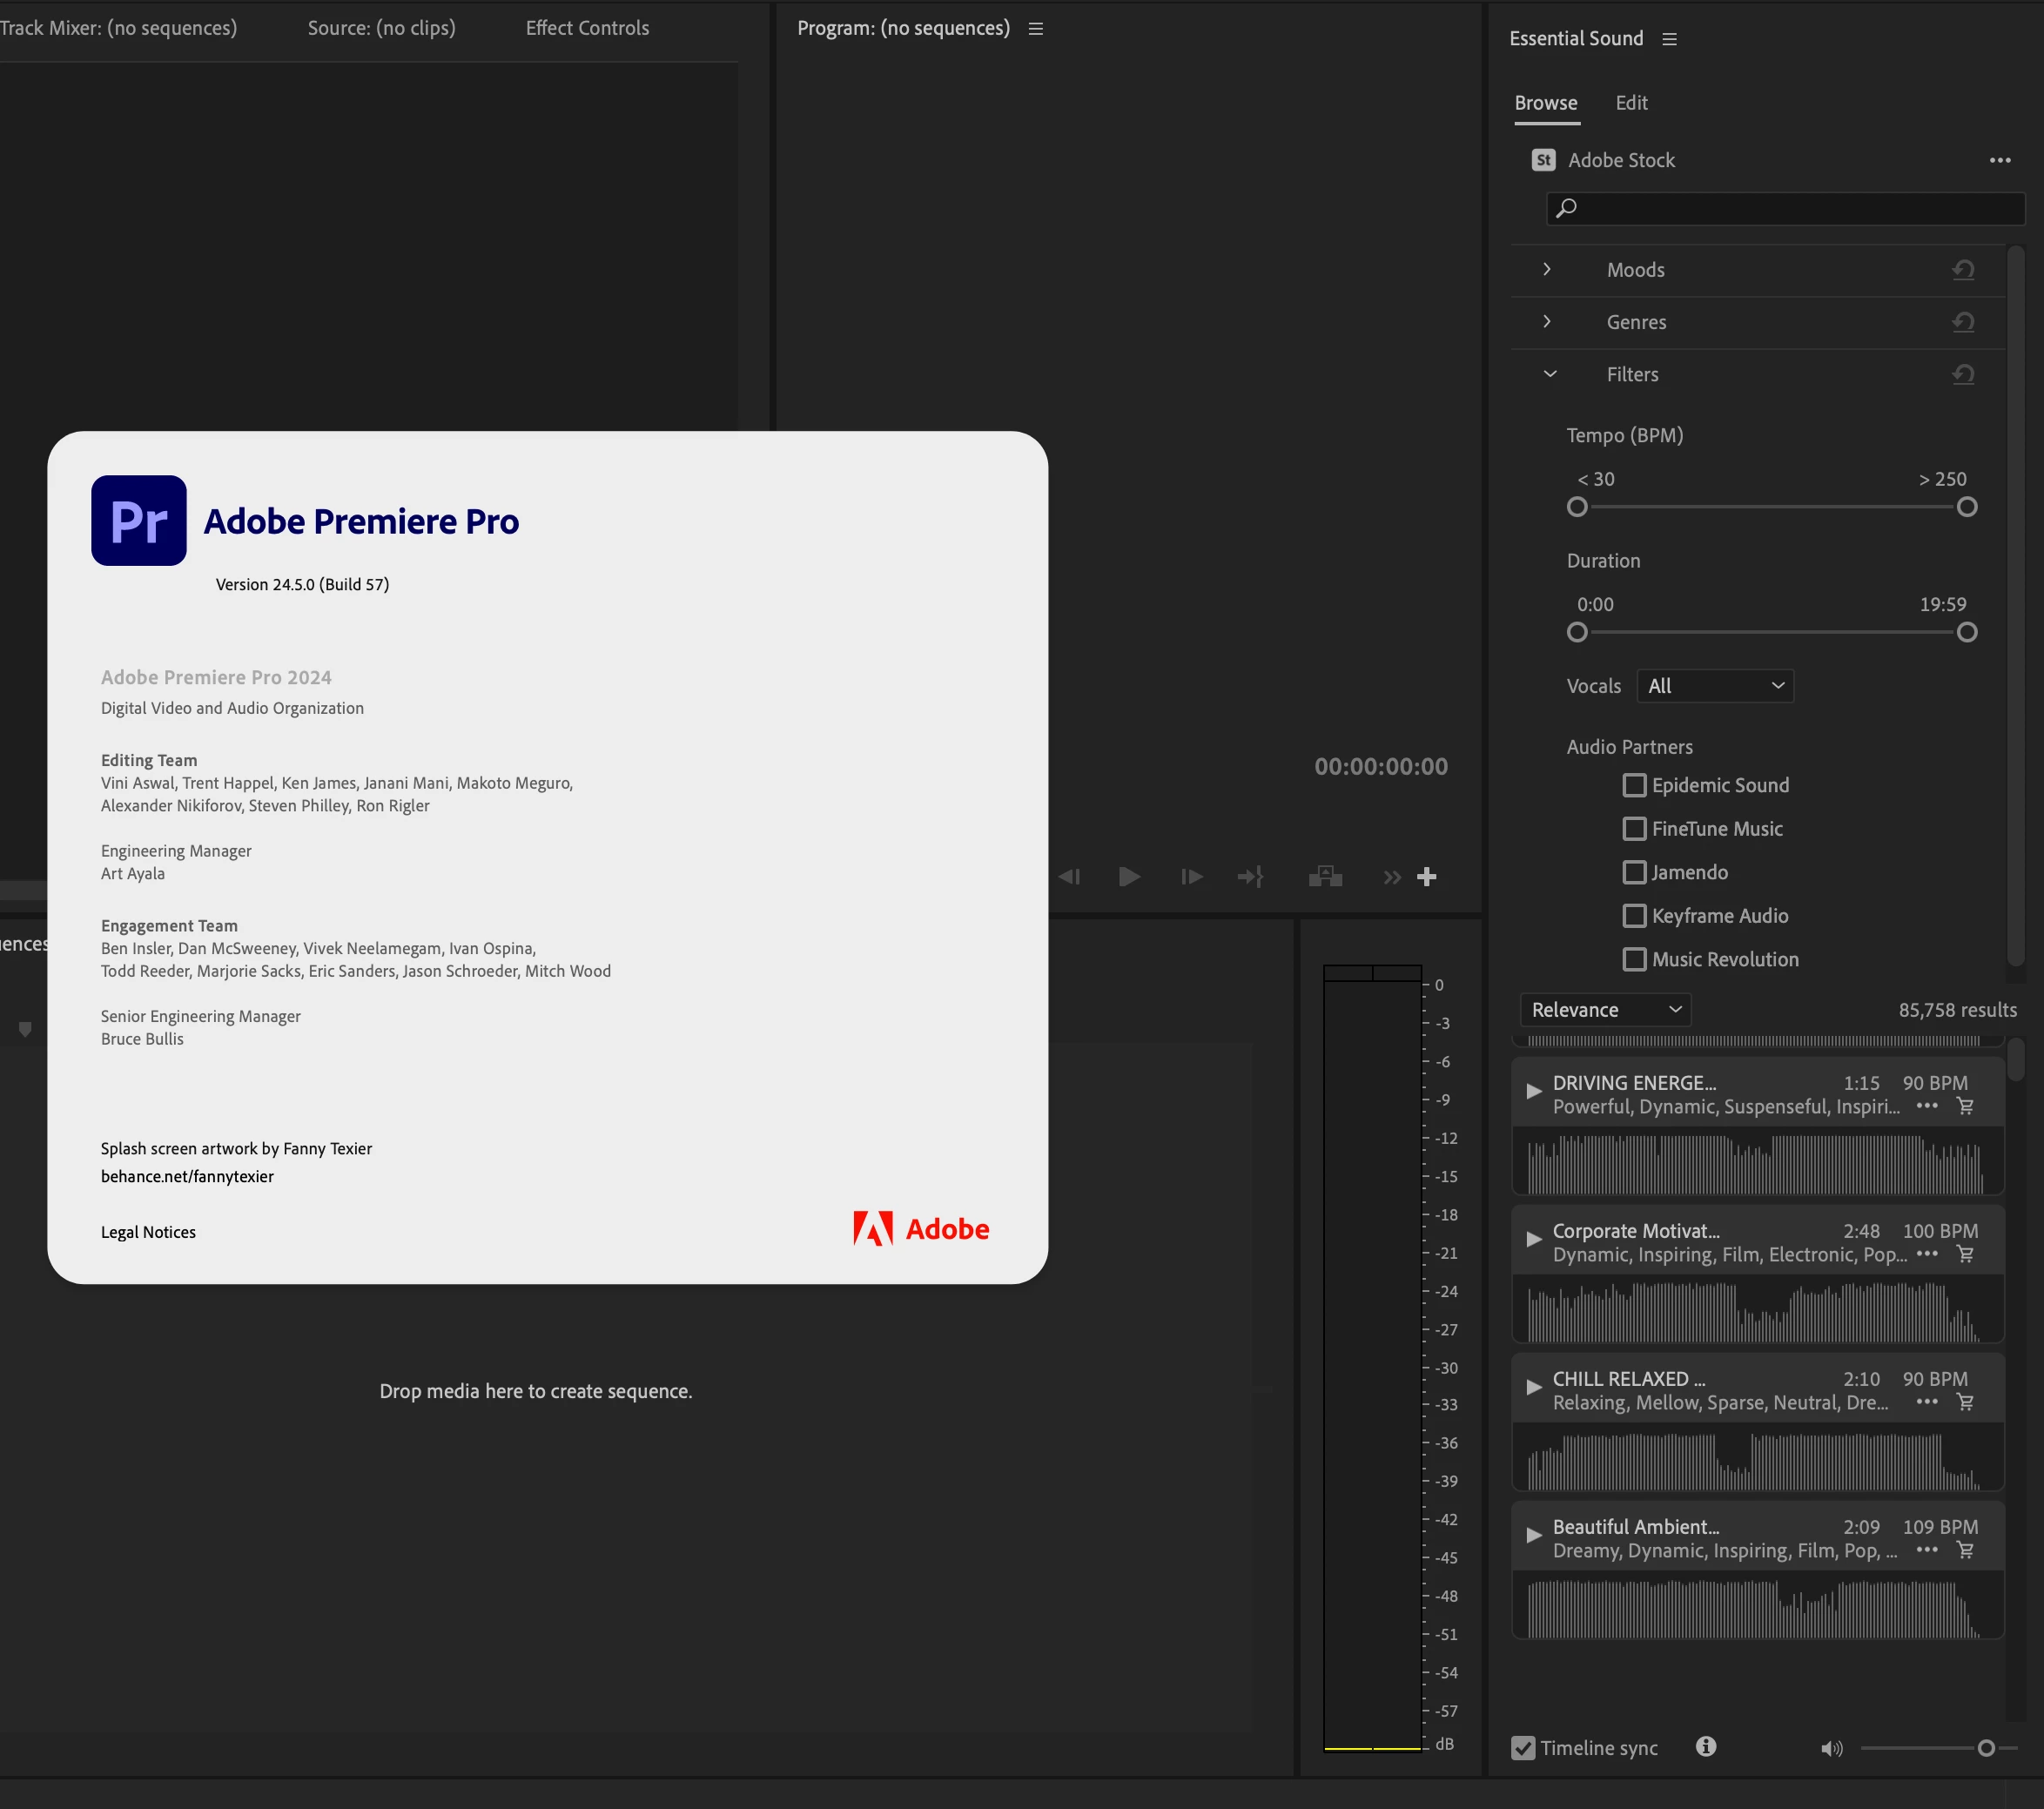
Task: Click the cart icon for Corporate Motivat...
Action: point(1965,1254)
